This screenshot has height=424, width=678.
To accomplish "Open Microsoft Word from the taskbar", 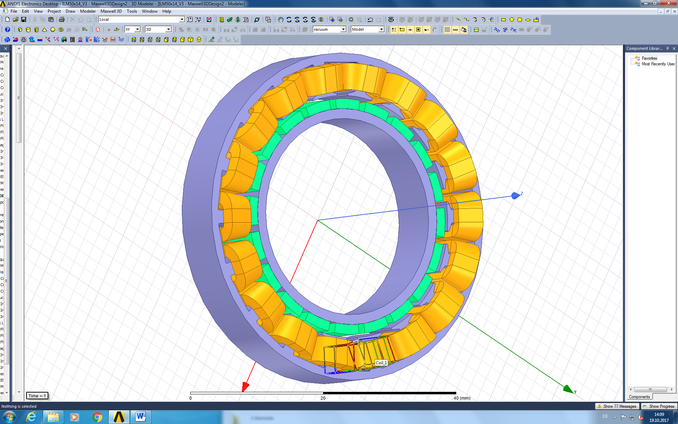I will [140, 417].
